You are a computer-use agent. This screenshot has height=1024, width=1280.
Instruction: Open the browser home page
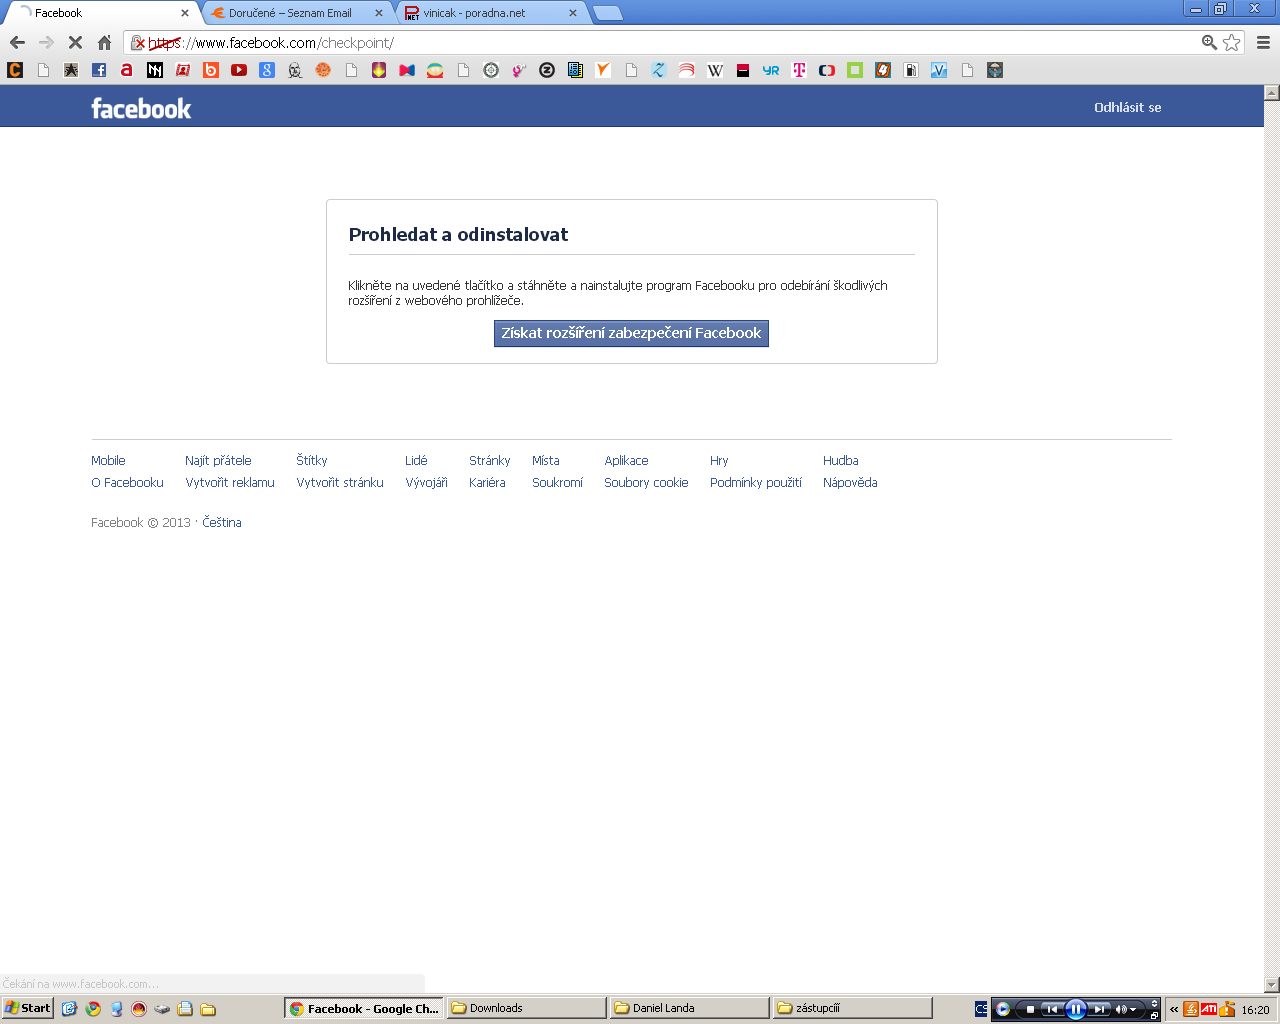[x=104, y=43]
